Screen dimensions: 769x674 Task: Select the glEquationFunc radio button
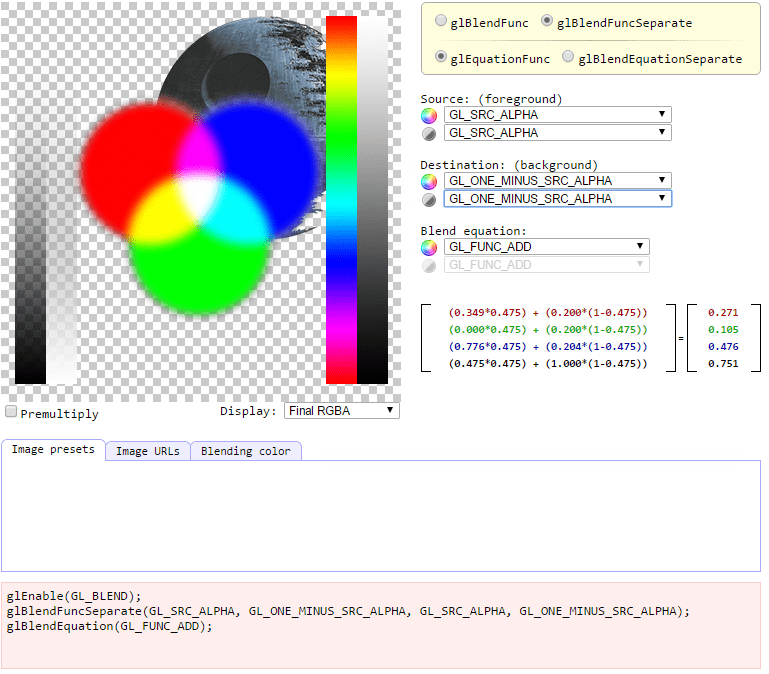click(441, 56)
